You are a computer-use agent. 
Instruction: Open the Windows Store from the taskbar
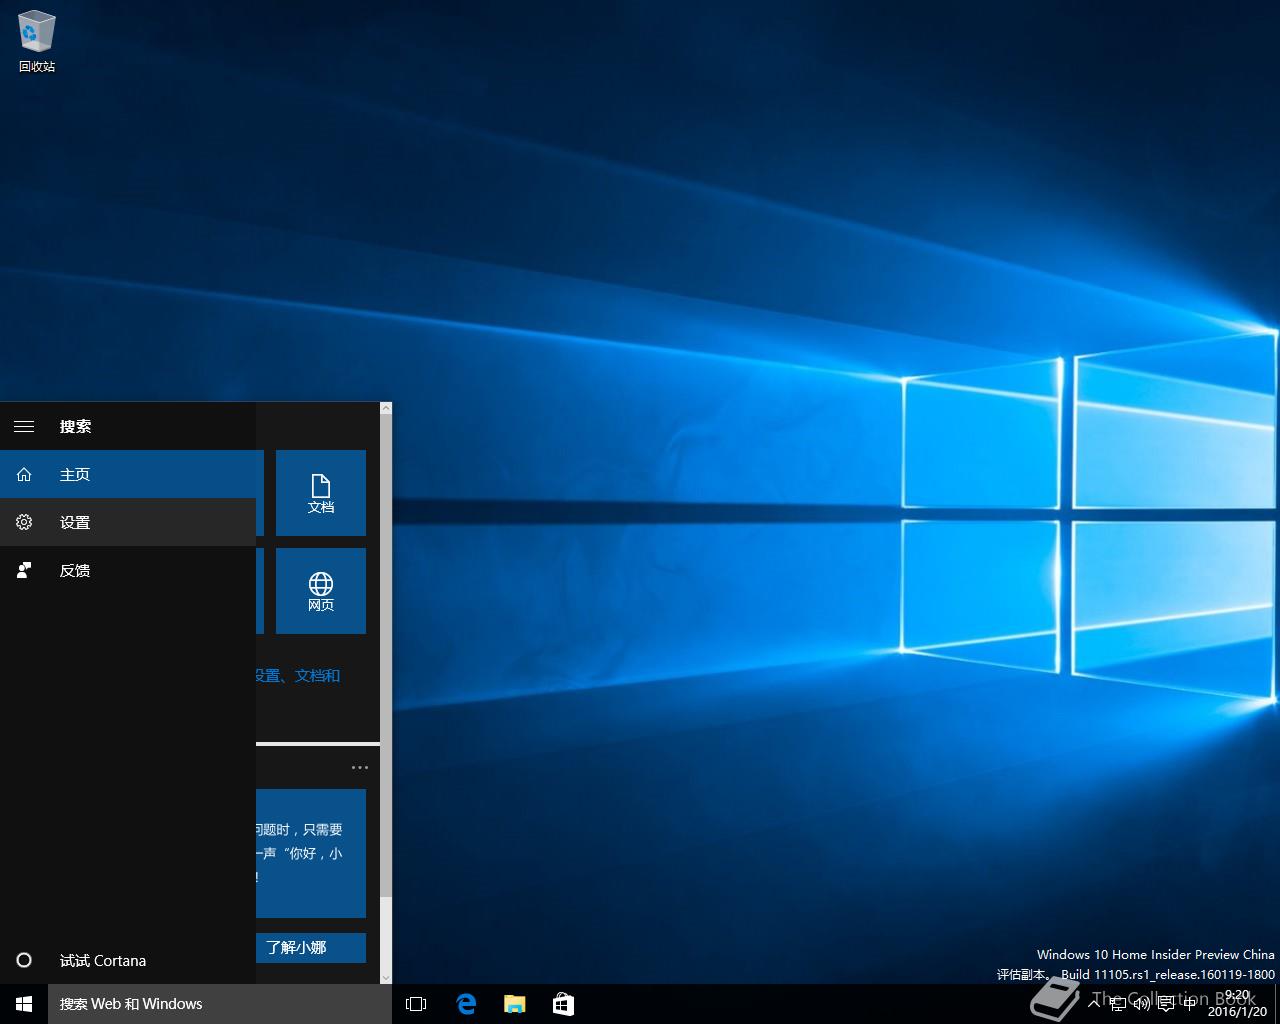563,1004
